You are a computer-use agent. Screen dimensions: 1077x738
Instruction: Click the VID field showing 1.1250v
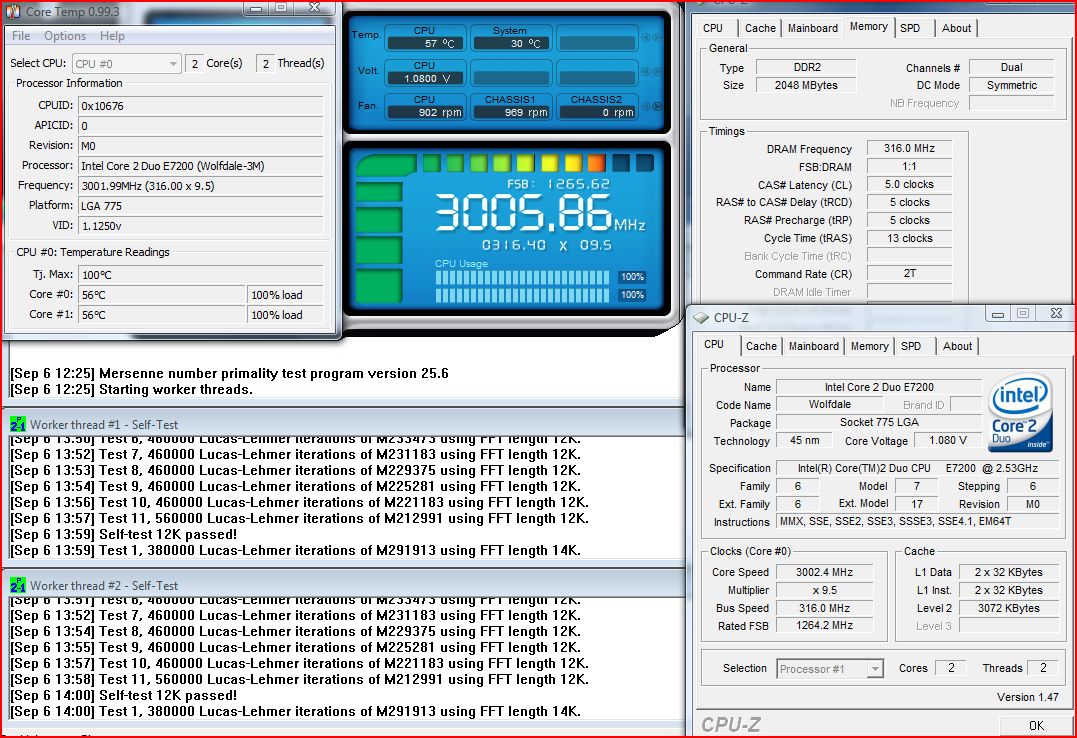click(201, 226)
